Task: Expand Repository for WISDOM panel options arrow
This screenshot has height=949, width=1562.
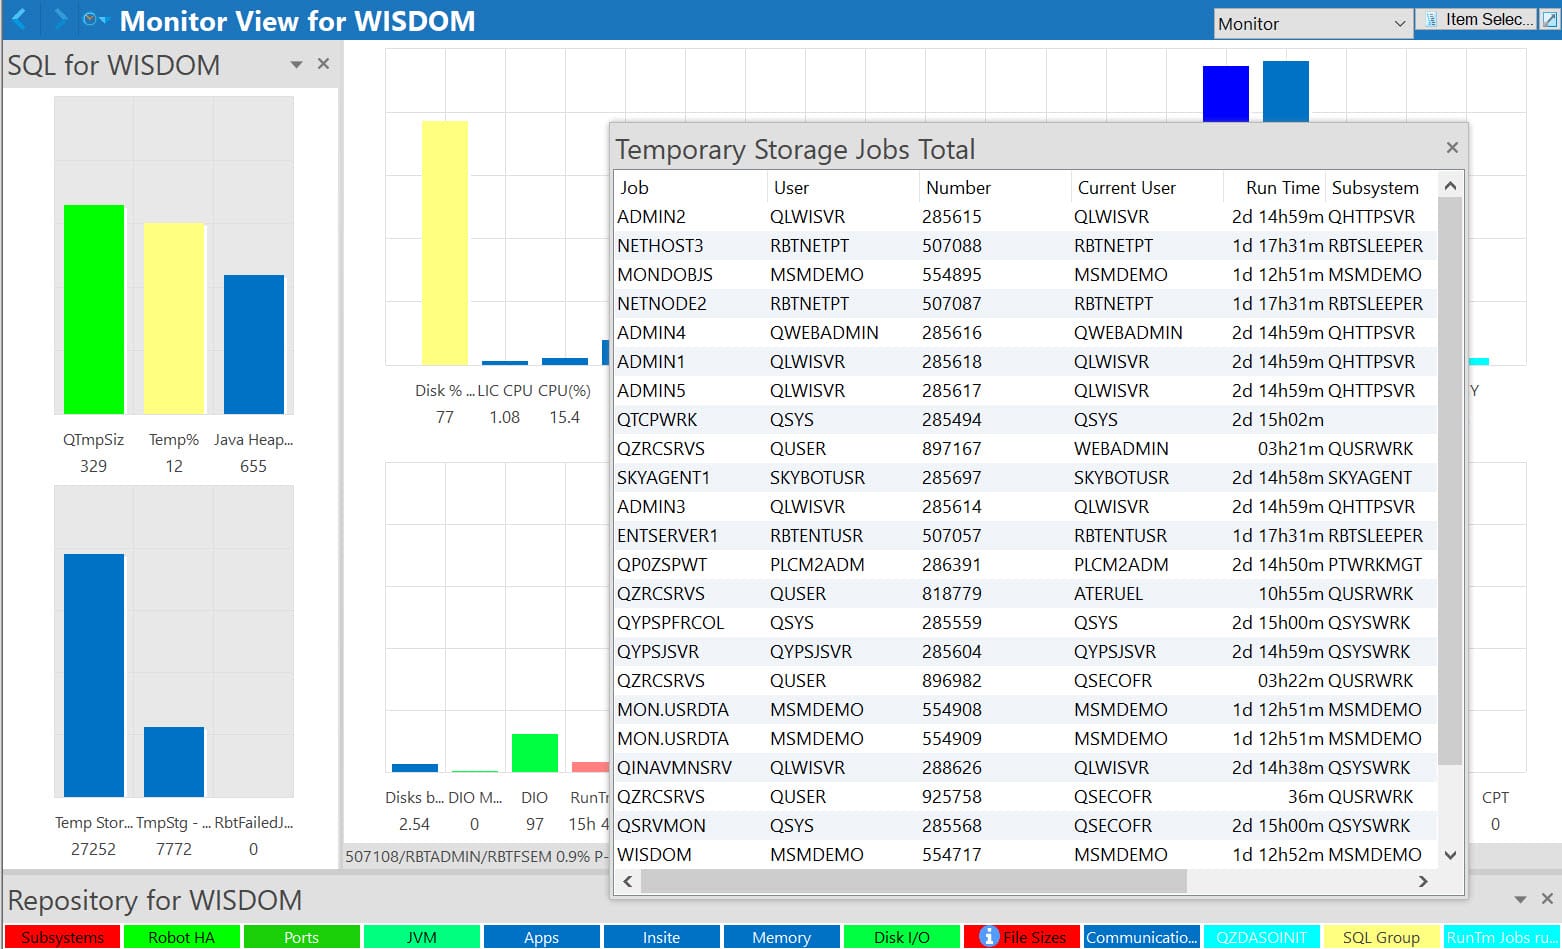Action: tap(1520, 900)
